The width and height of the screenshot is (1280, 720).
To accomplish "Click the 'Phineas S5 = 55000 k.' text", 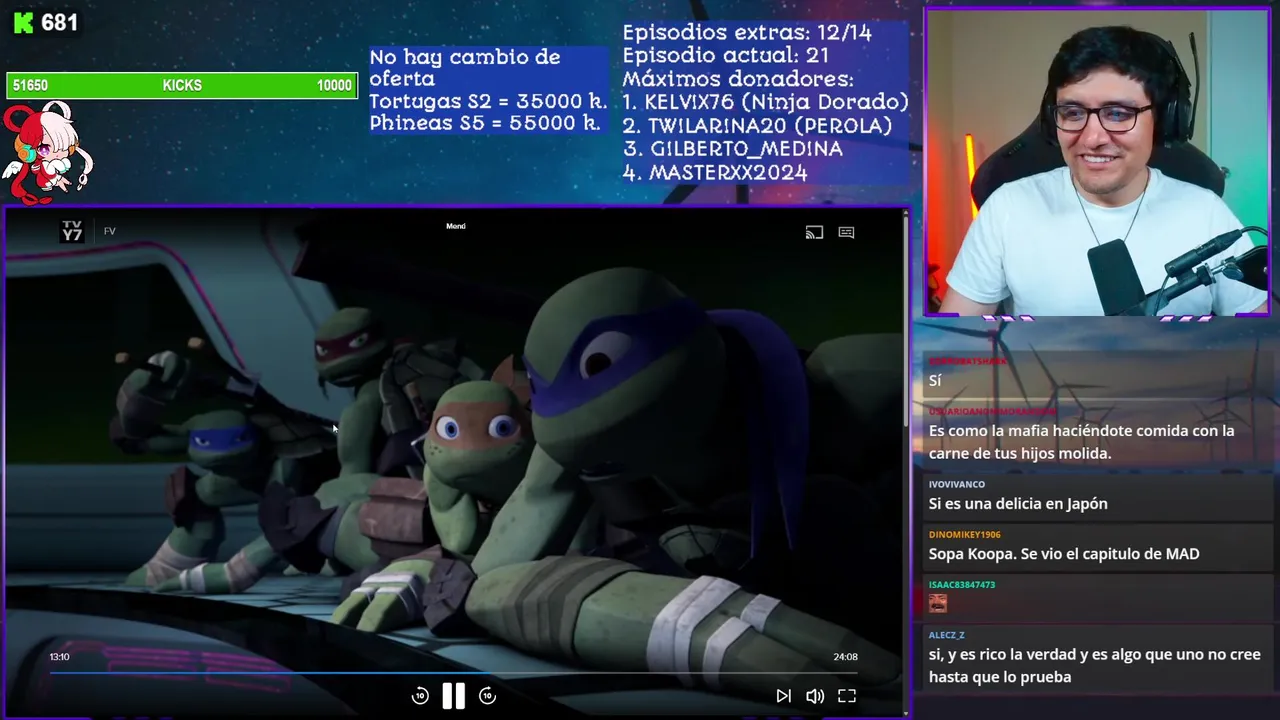I will (485, 123).
